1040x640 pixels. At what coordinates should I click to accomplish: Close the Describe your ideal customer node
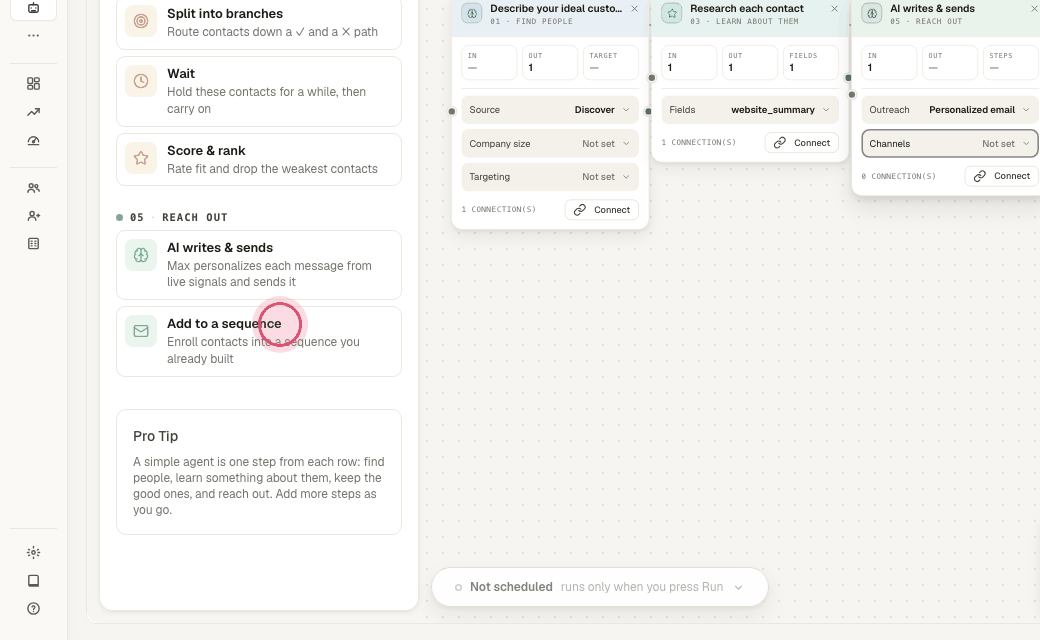point(635,9)
